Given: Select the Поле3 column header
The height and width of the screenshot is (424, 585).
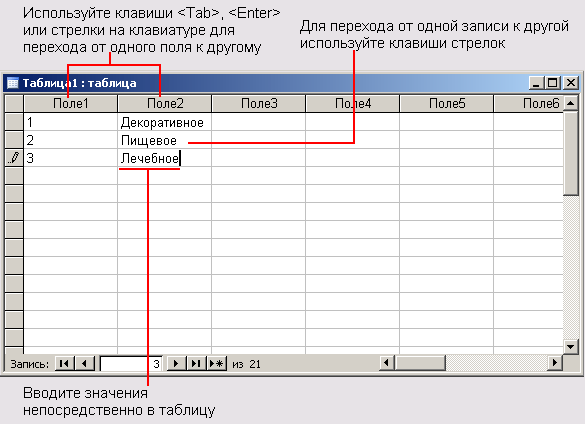Looking at the screenshot, I should tap(259, 103).
